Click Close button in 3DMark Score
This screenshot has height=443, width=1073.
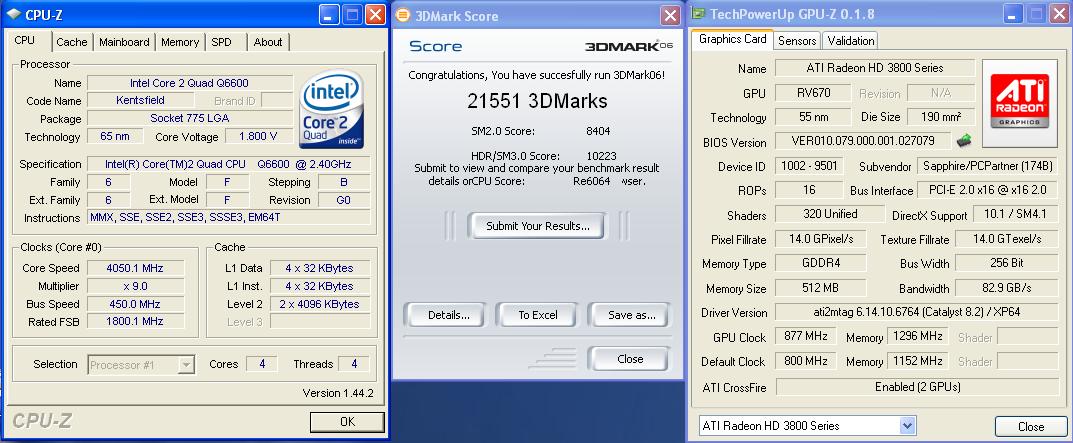(630, 359)
